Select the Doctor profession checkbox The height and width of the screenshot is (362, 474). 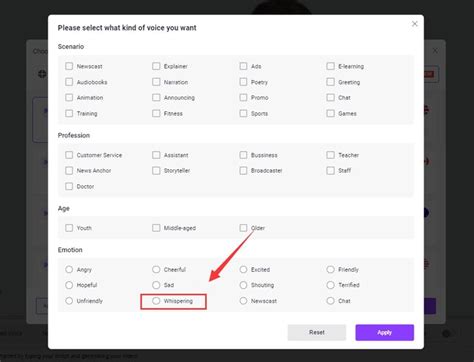click(x=69, y=186)
